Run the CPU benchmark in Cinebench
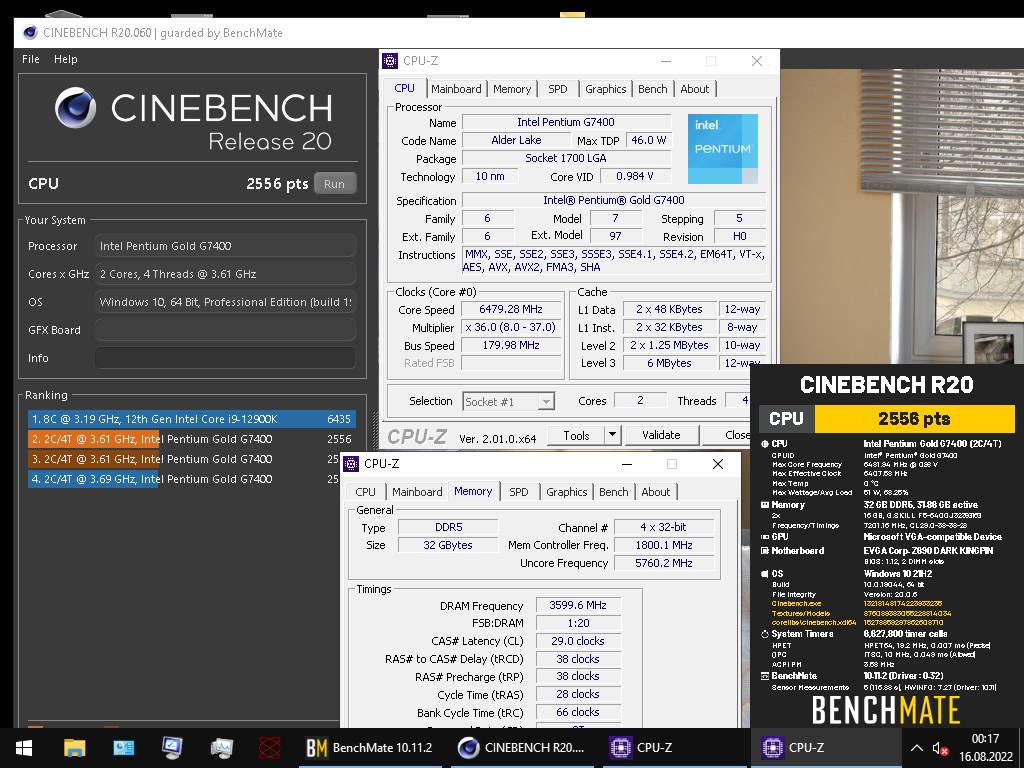 pyautogui.click(x=335, y=184)
